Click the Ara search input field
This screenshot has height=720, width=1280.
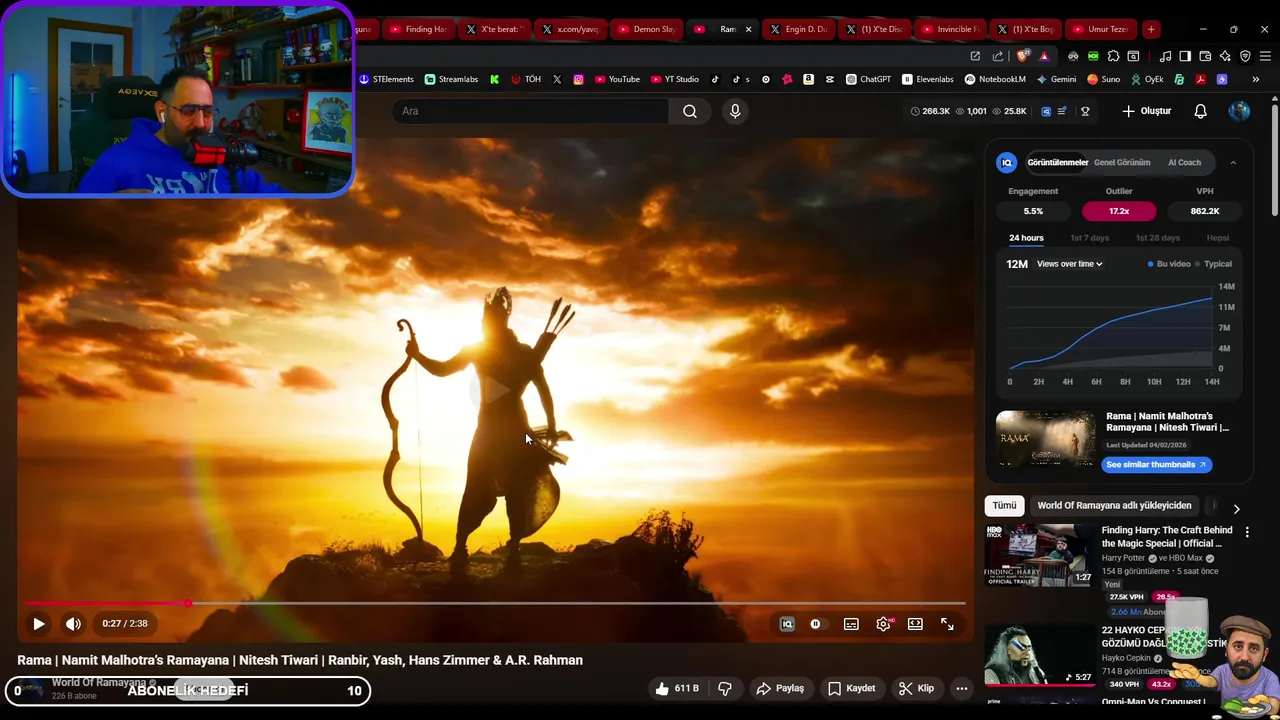point(530,111)
